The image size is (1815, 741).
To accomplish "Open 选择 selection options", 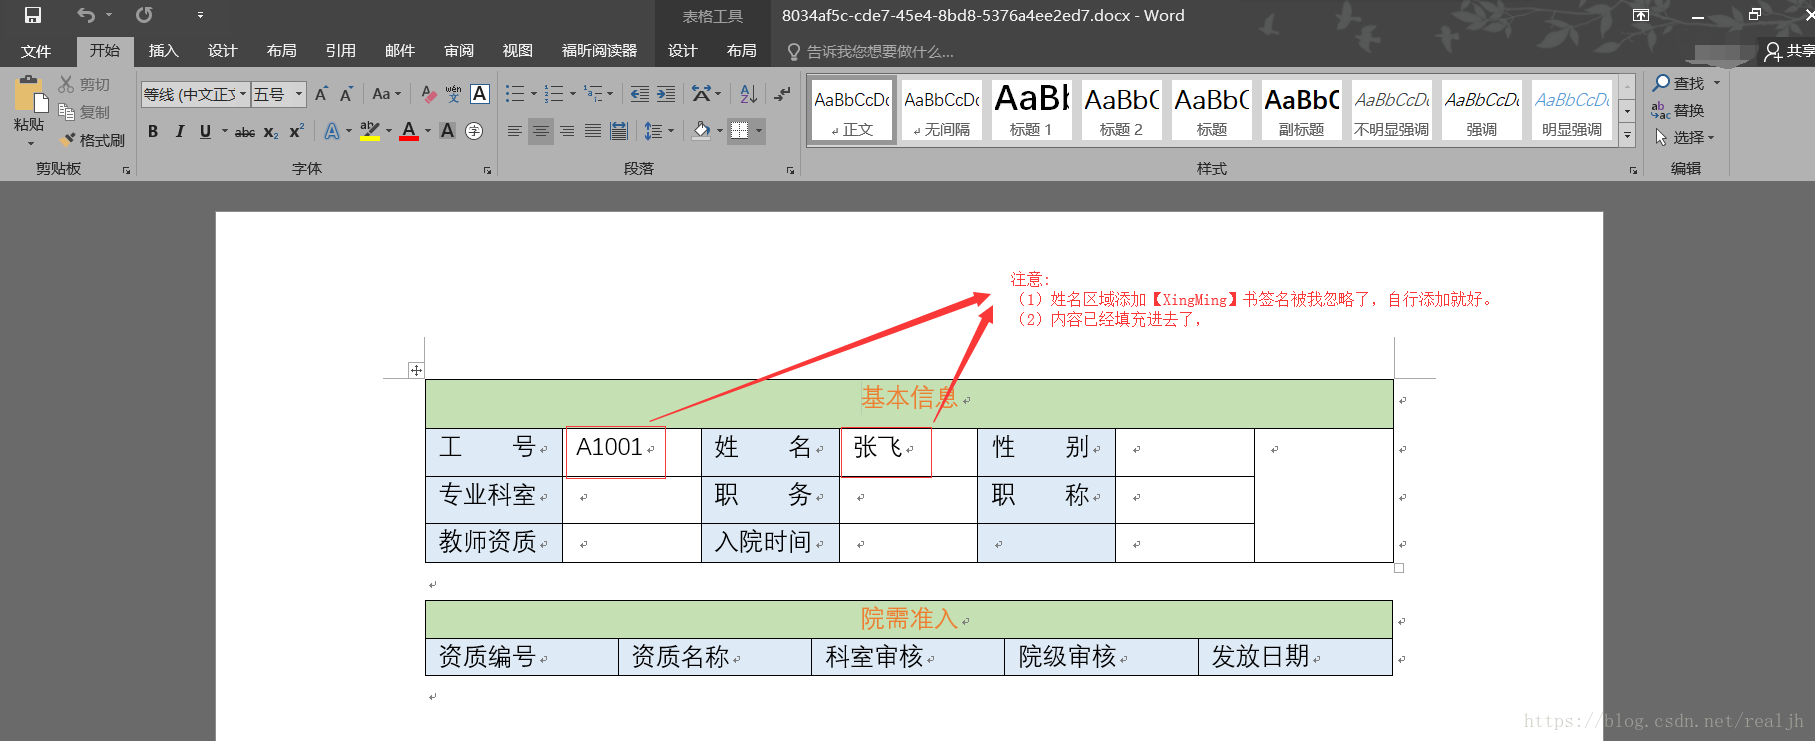I will (x=1684, y=137).
